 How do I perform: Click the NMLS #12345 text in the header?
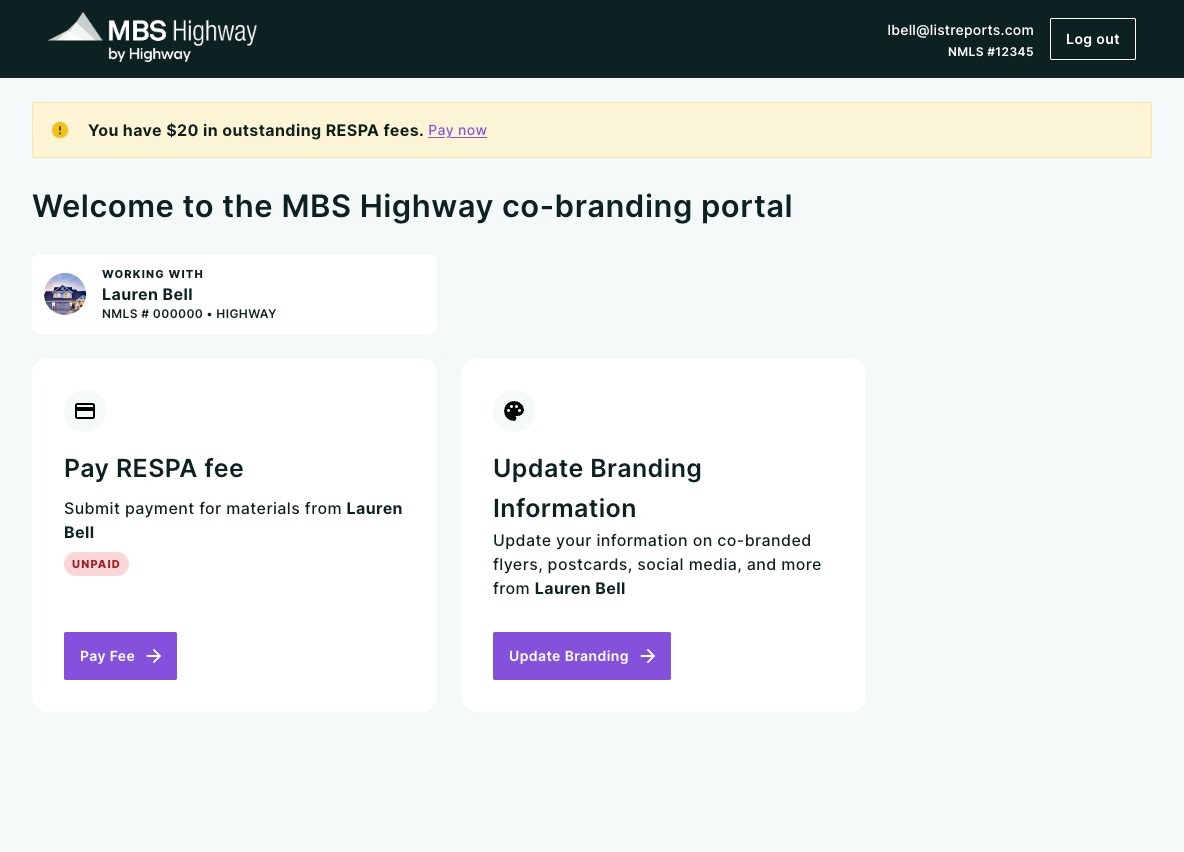[991, 51]
